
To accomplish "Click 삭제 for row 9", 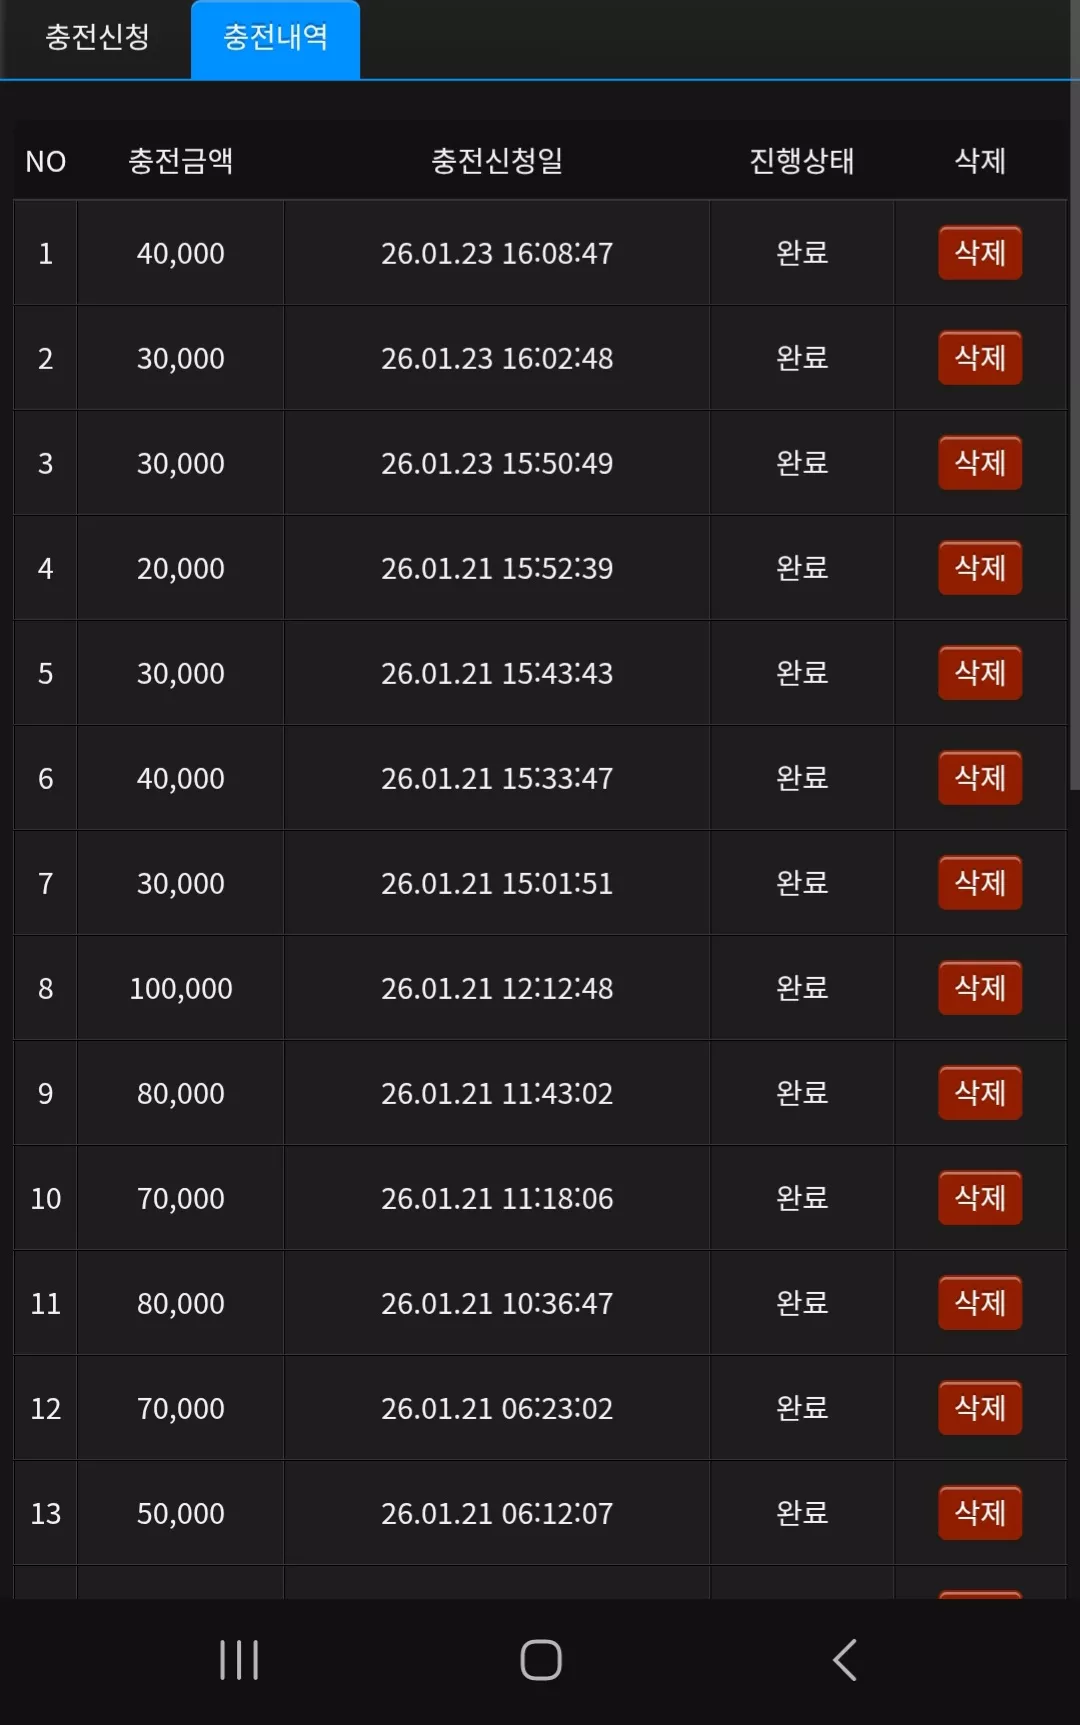I will (x=980, y=1093).
